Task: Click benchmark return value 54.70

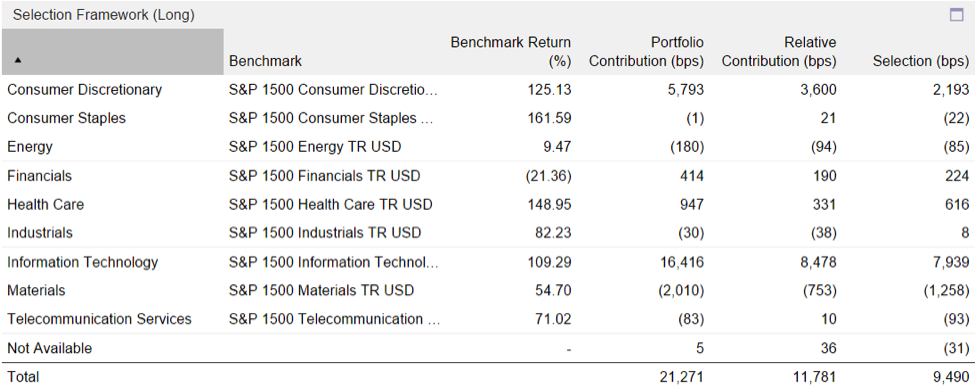Action: [x=552, y=290]
